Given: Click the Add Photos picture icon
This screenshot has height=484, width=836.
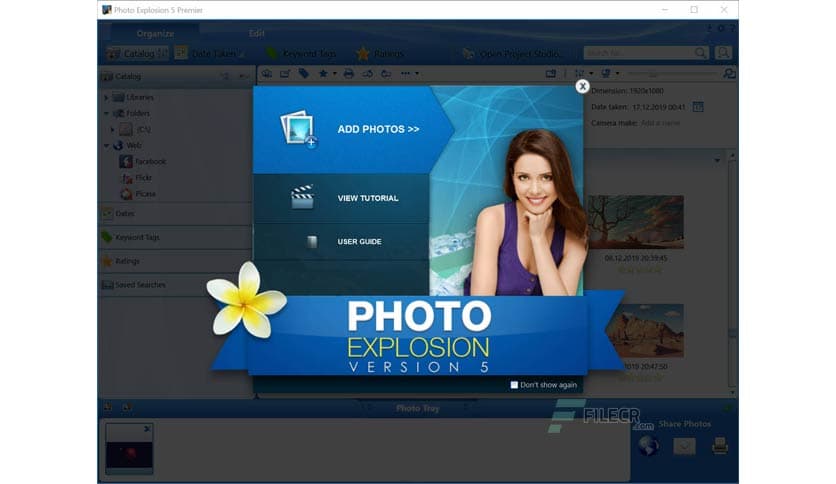Looking at the screenshot, I should [299, 128].
